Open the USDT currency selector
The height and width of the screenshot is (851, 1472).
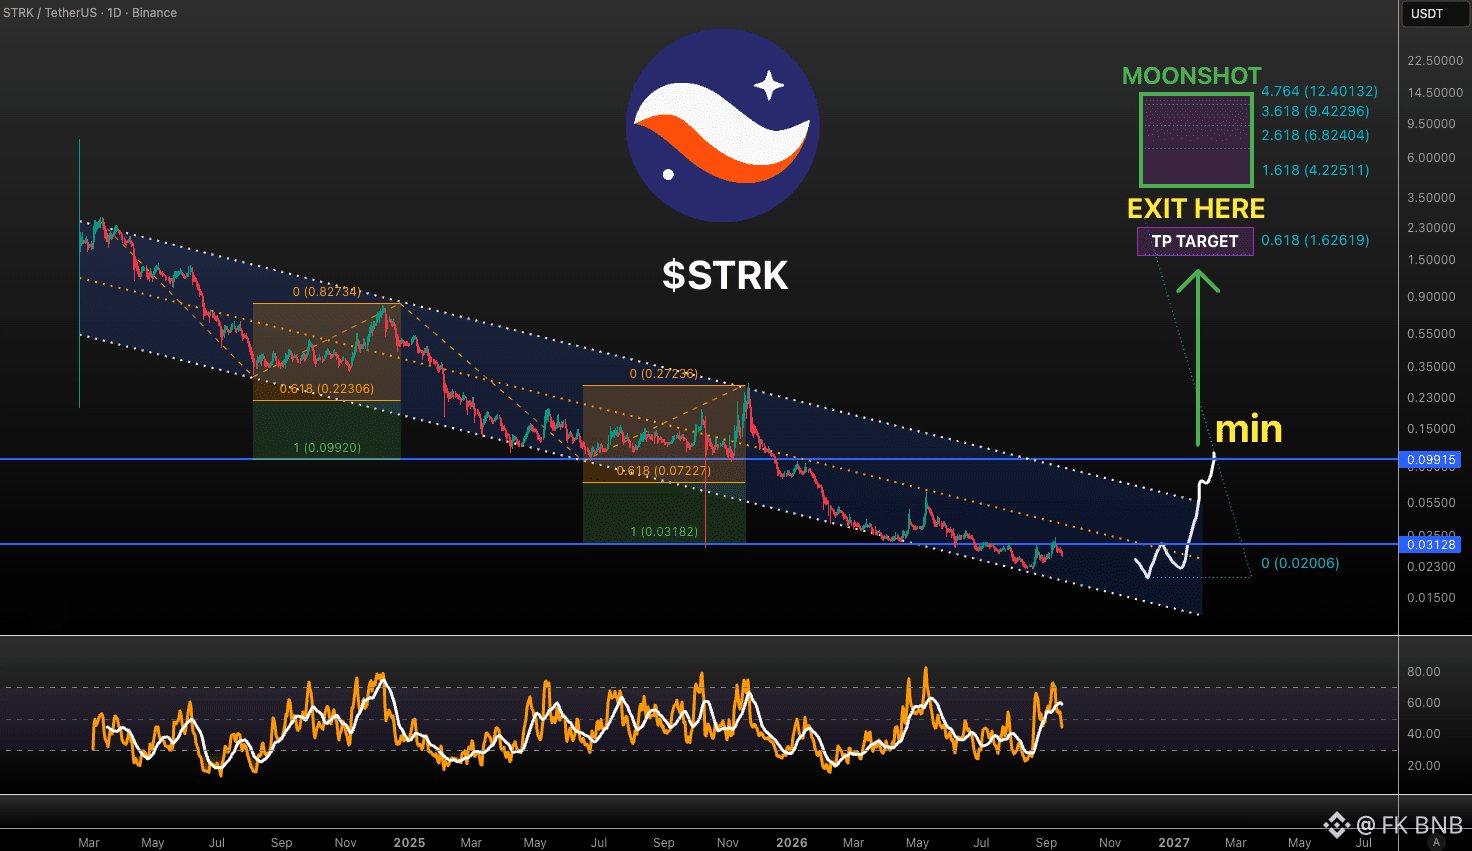click(x=1428, y=13)
